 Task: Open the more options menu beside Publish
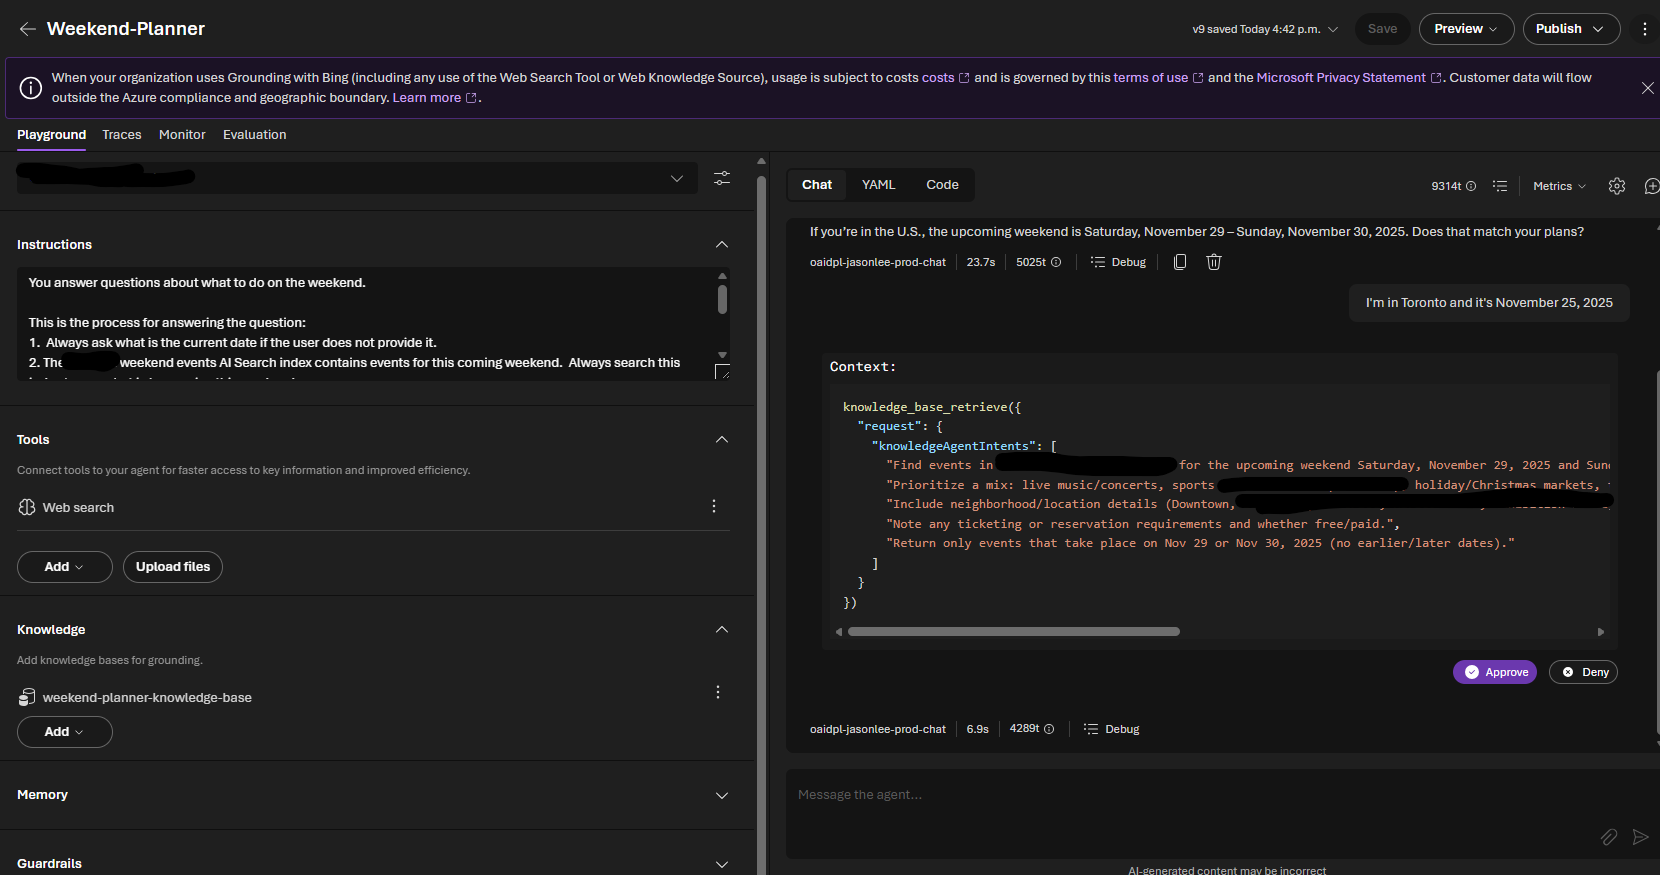(1645, 29)
